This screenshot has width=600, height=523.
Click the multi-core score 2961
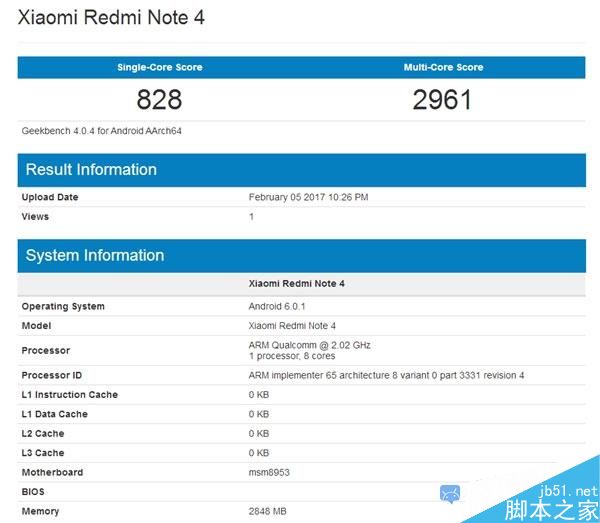442,99
